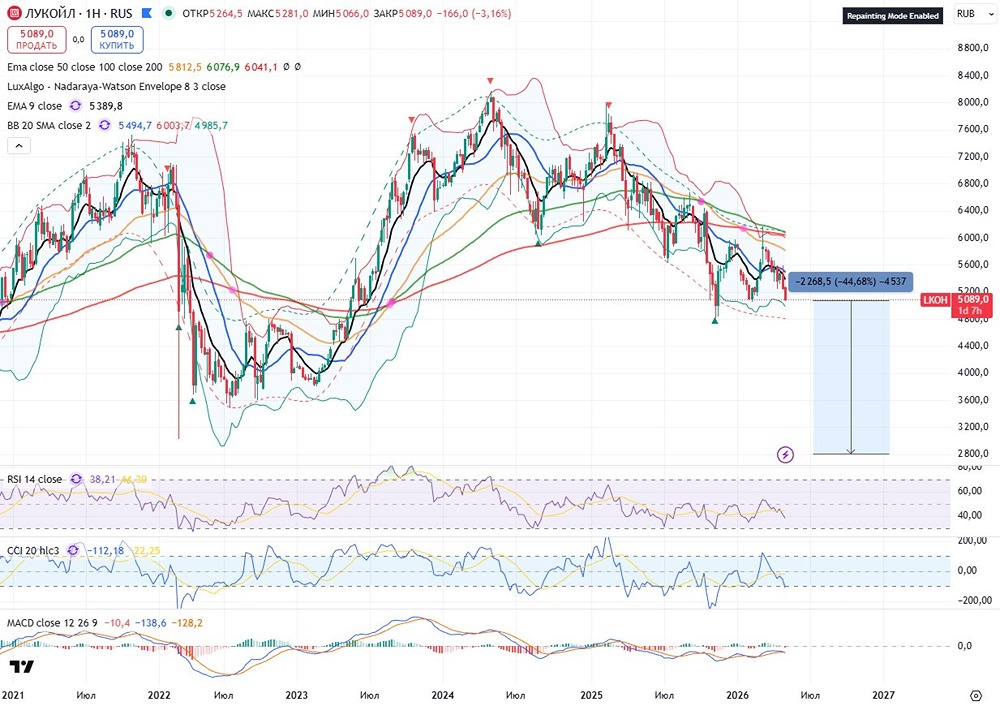Collapse the indicator legend with chevron button
1000x706 pixels.
tap(19, 146)
